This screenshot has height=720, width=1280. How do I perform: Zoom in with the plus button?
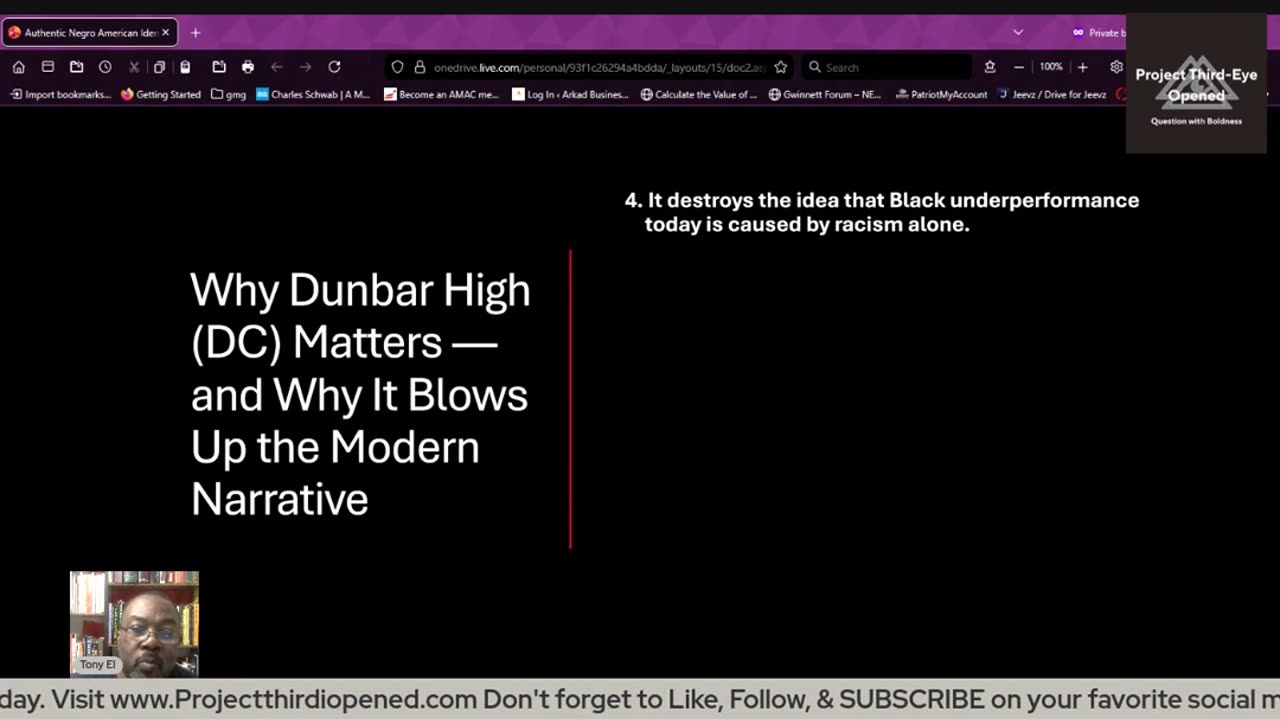pyautogui.click(x=1082, y=67)
